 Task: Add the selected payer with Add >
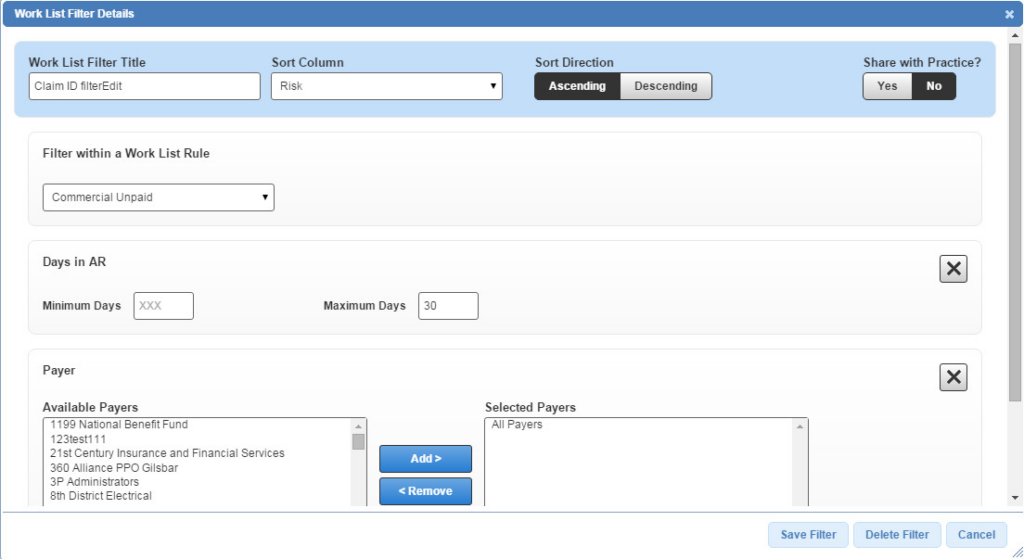pos(426,459)
